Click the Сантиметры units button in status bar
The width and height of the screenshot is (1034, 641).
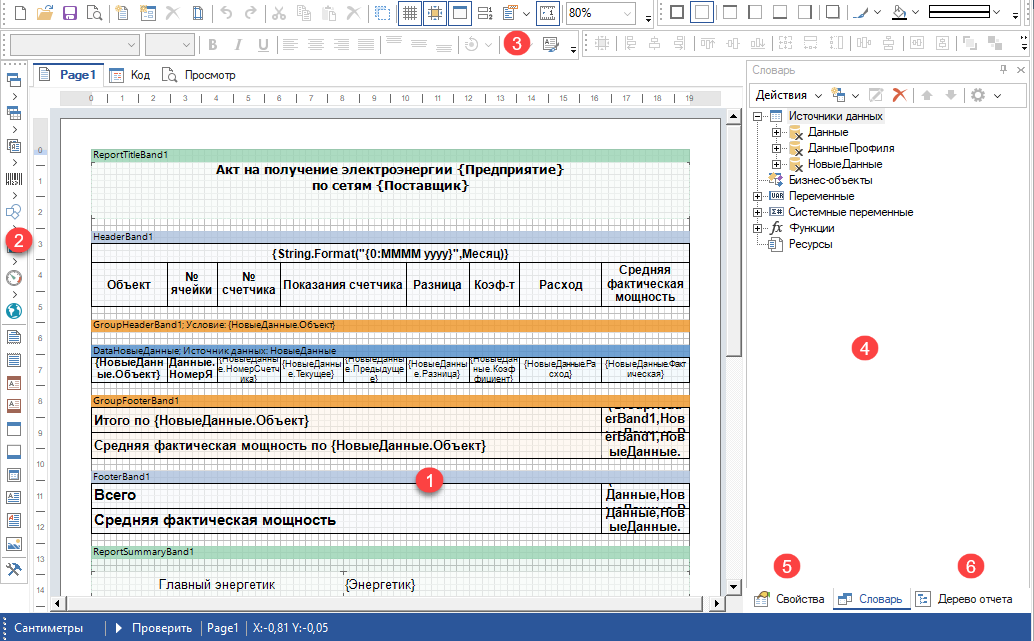49,628
